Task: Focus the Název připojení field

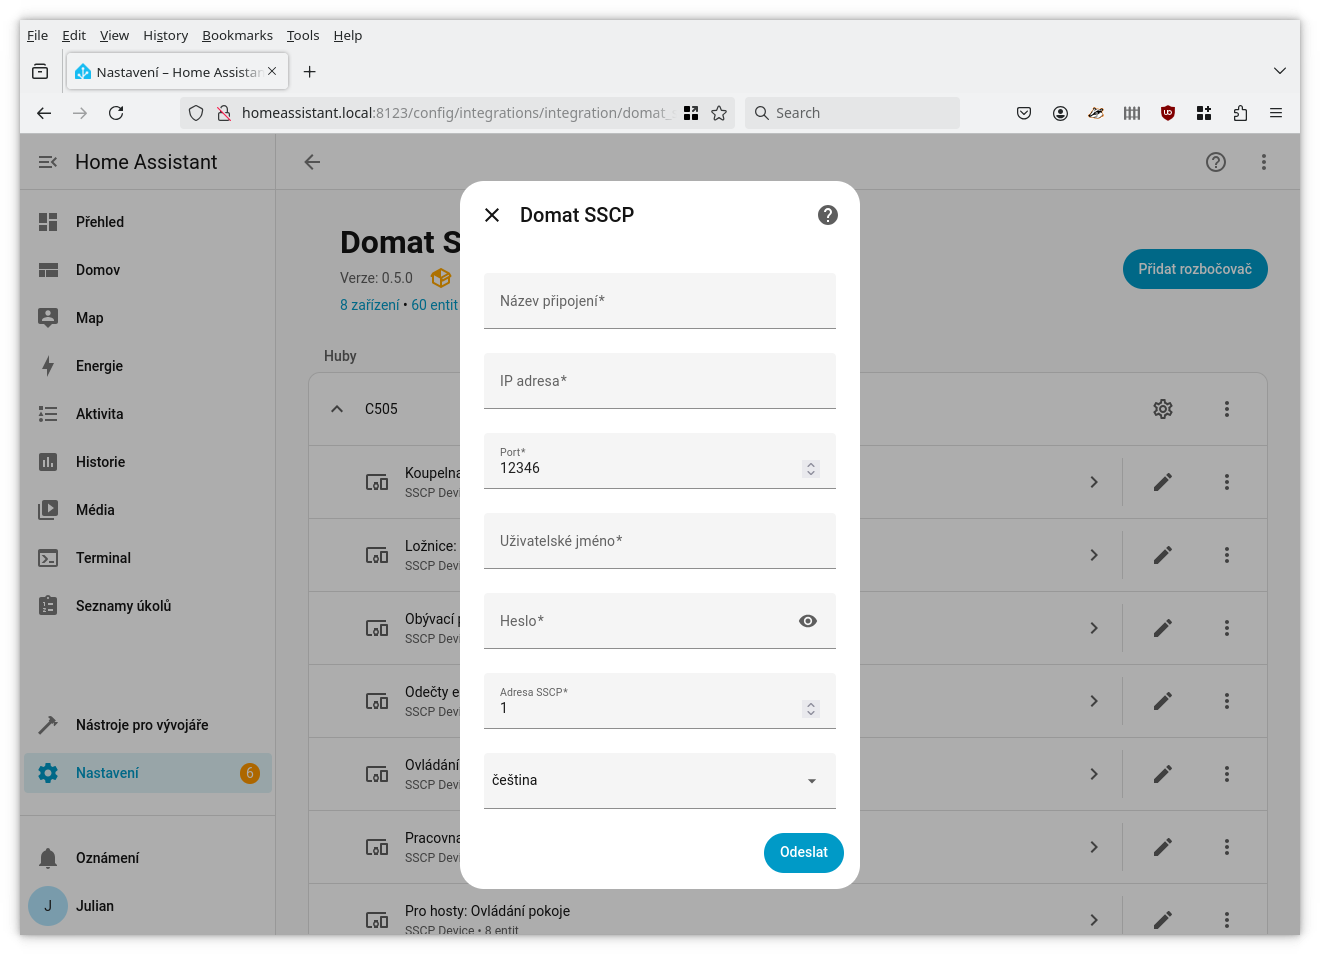Action: (x=660, y=301)
